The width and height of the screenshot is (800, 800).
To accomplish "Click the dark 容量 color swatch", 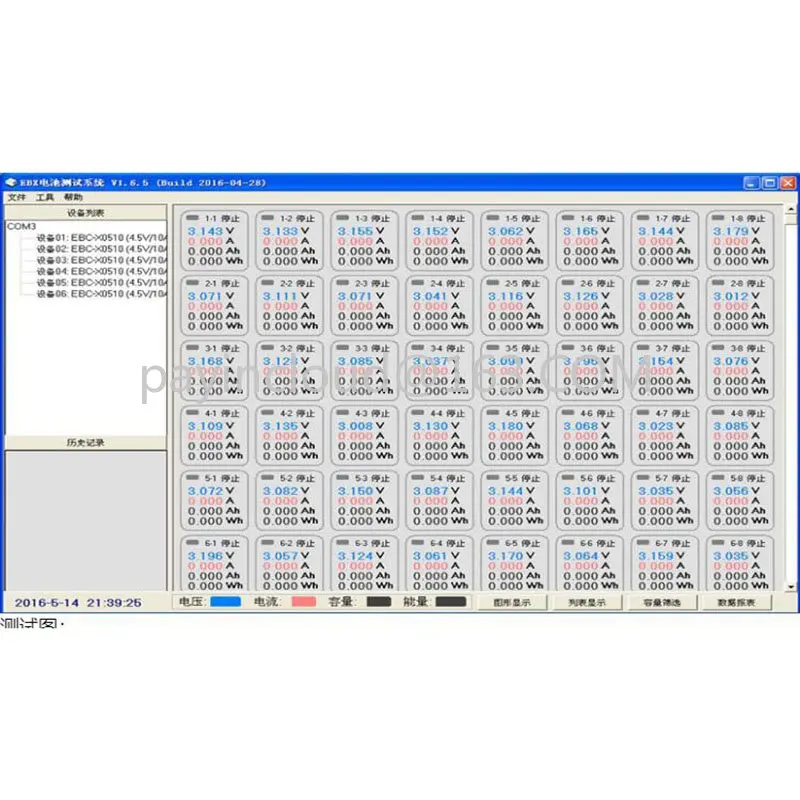I will [x=379, y=602].
